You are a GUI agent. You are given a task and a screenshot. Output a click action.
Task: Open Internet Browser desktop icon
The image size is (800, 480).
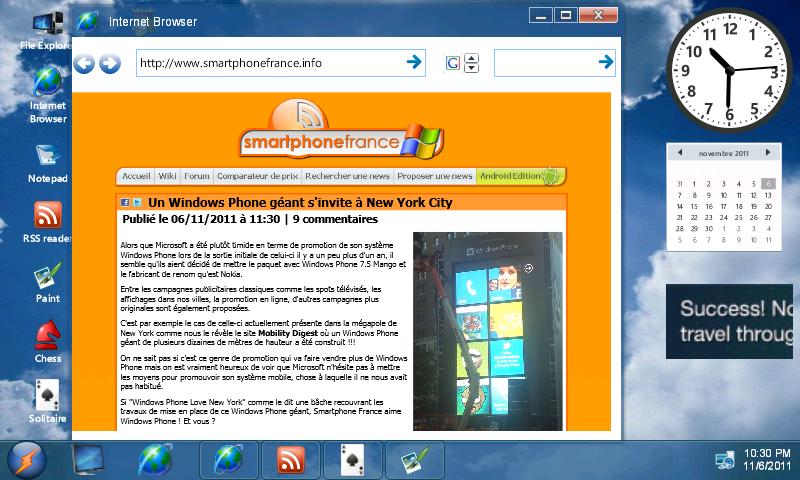[47, 95]
